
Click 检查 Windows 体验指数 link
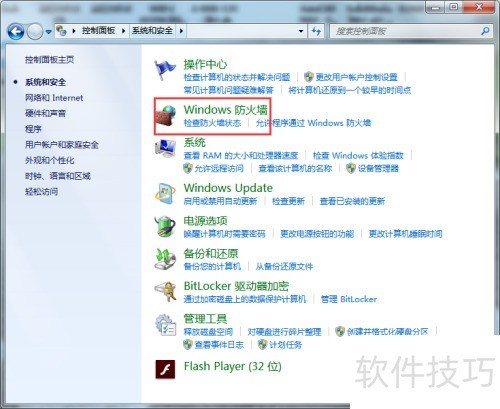[358, 155]
